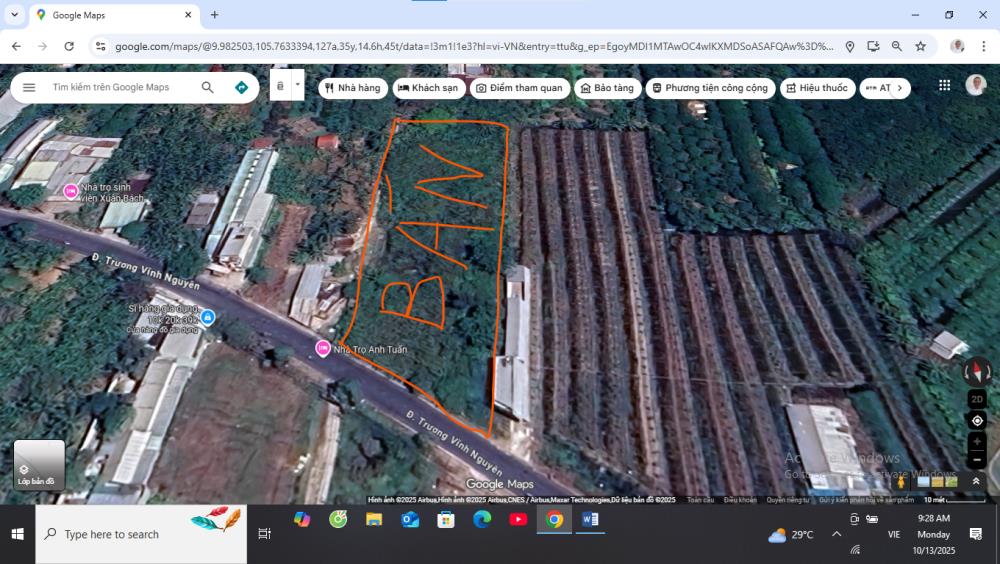This screenshot has height=564, width=1000.
Task: Click the Chrome address bar URL
Action: click(x=473, y=46)
